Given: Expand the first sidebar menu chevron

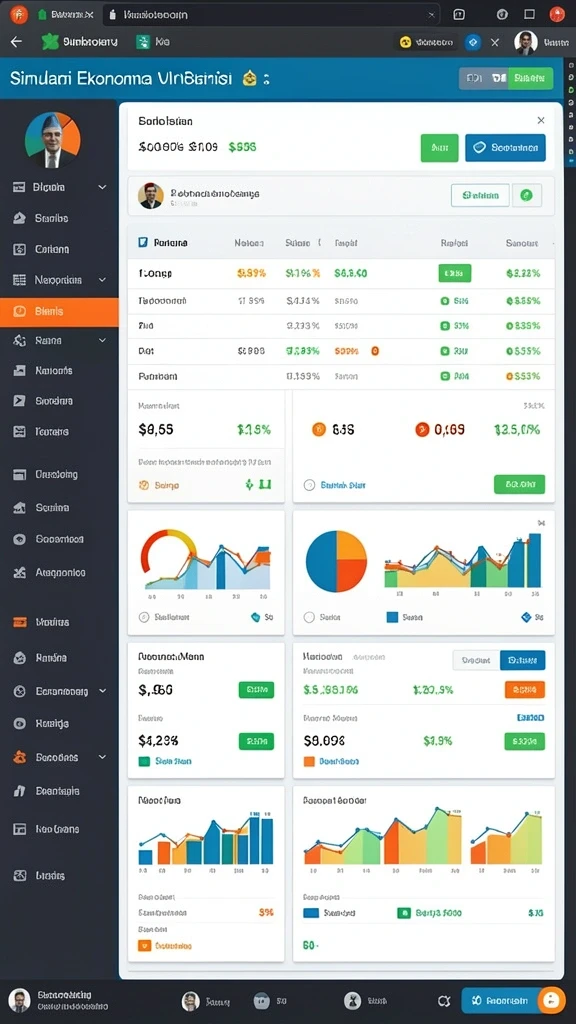Looking at the screenshot, I should coord(103,187).
